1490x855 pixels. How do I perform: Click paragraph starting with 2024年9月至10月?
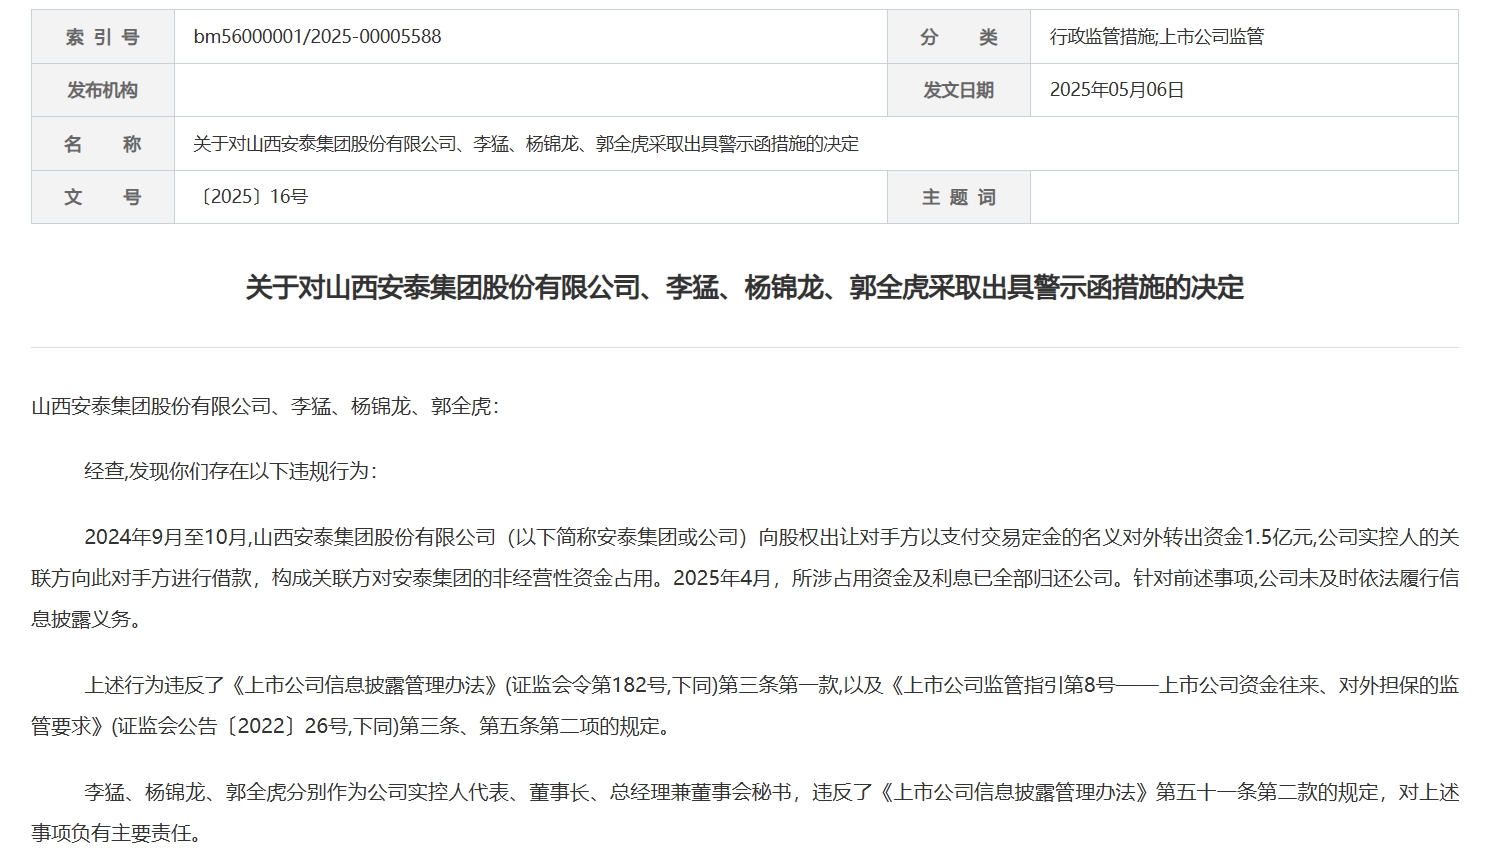point(745,578)
